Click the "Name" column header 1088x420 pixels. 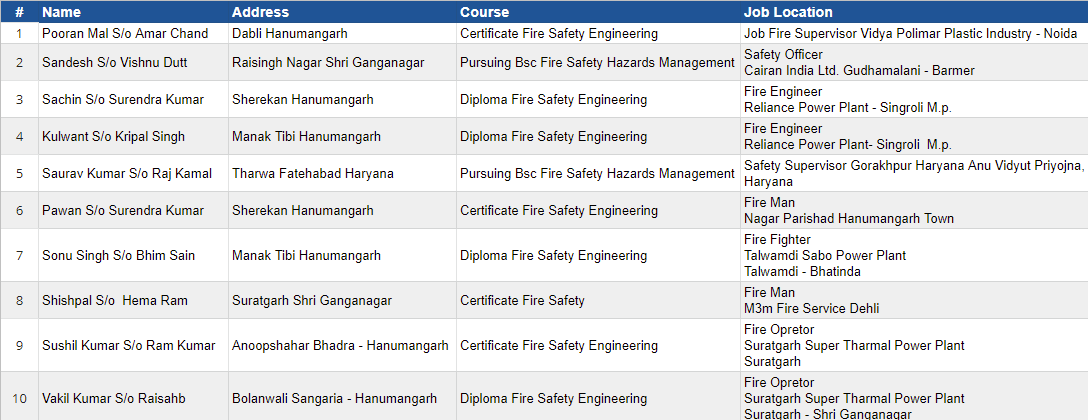[x=61, y=13]
